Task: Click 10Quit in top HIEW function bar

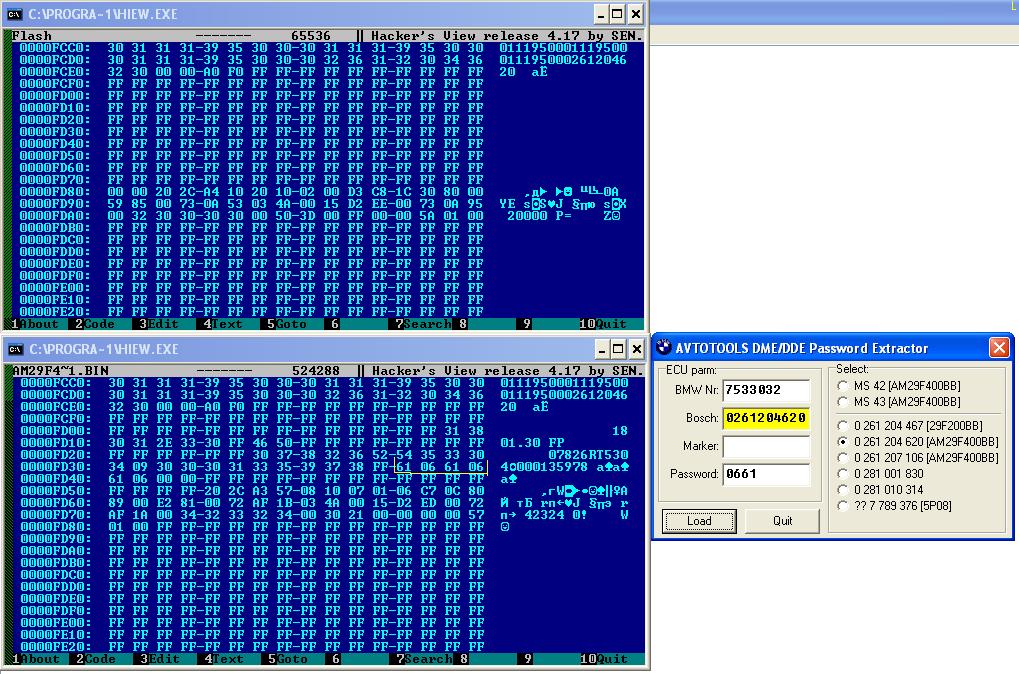Action: tap(602, 324)
